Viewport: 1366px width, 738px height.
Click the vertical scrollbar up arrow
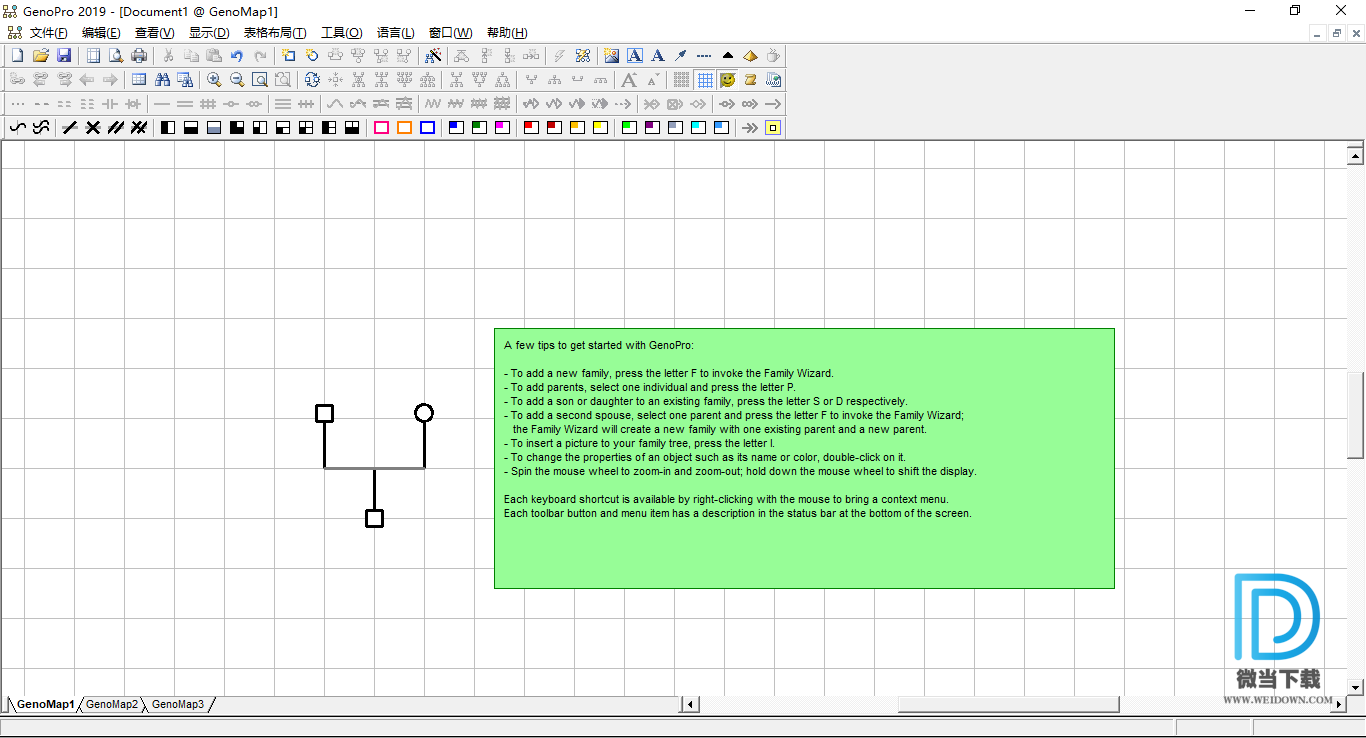[x=1356, y=155]
